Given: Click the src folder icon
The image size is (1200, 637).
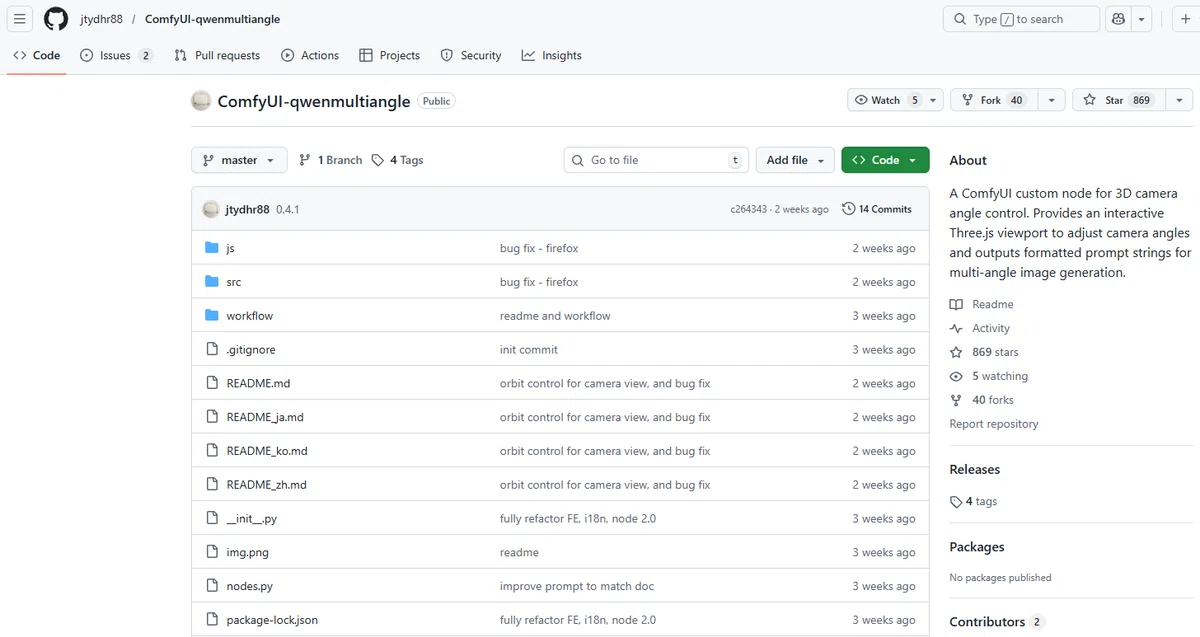Looking at the screenshot, I should (x=211, y=282).
